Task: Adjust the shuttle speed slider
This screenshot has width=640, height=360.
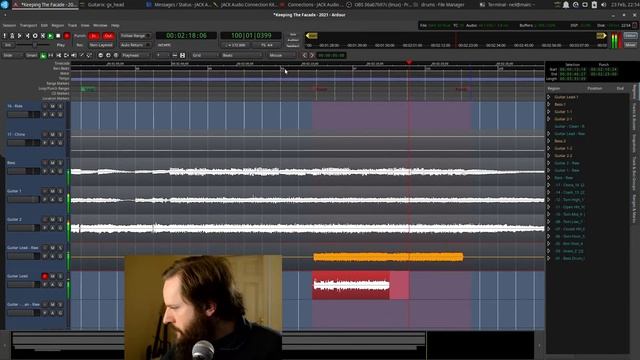Action: 35,45
